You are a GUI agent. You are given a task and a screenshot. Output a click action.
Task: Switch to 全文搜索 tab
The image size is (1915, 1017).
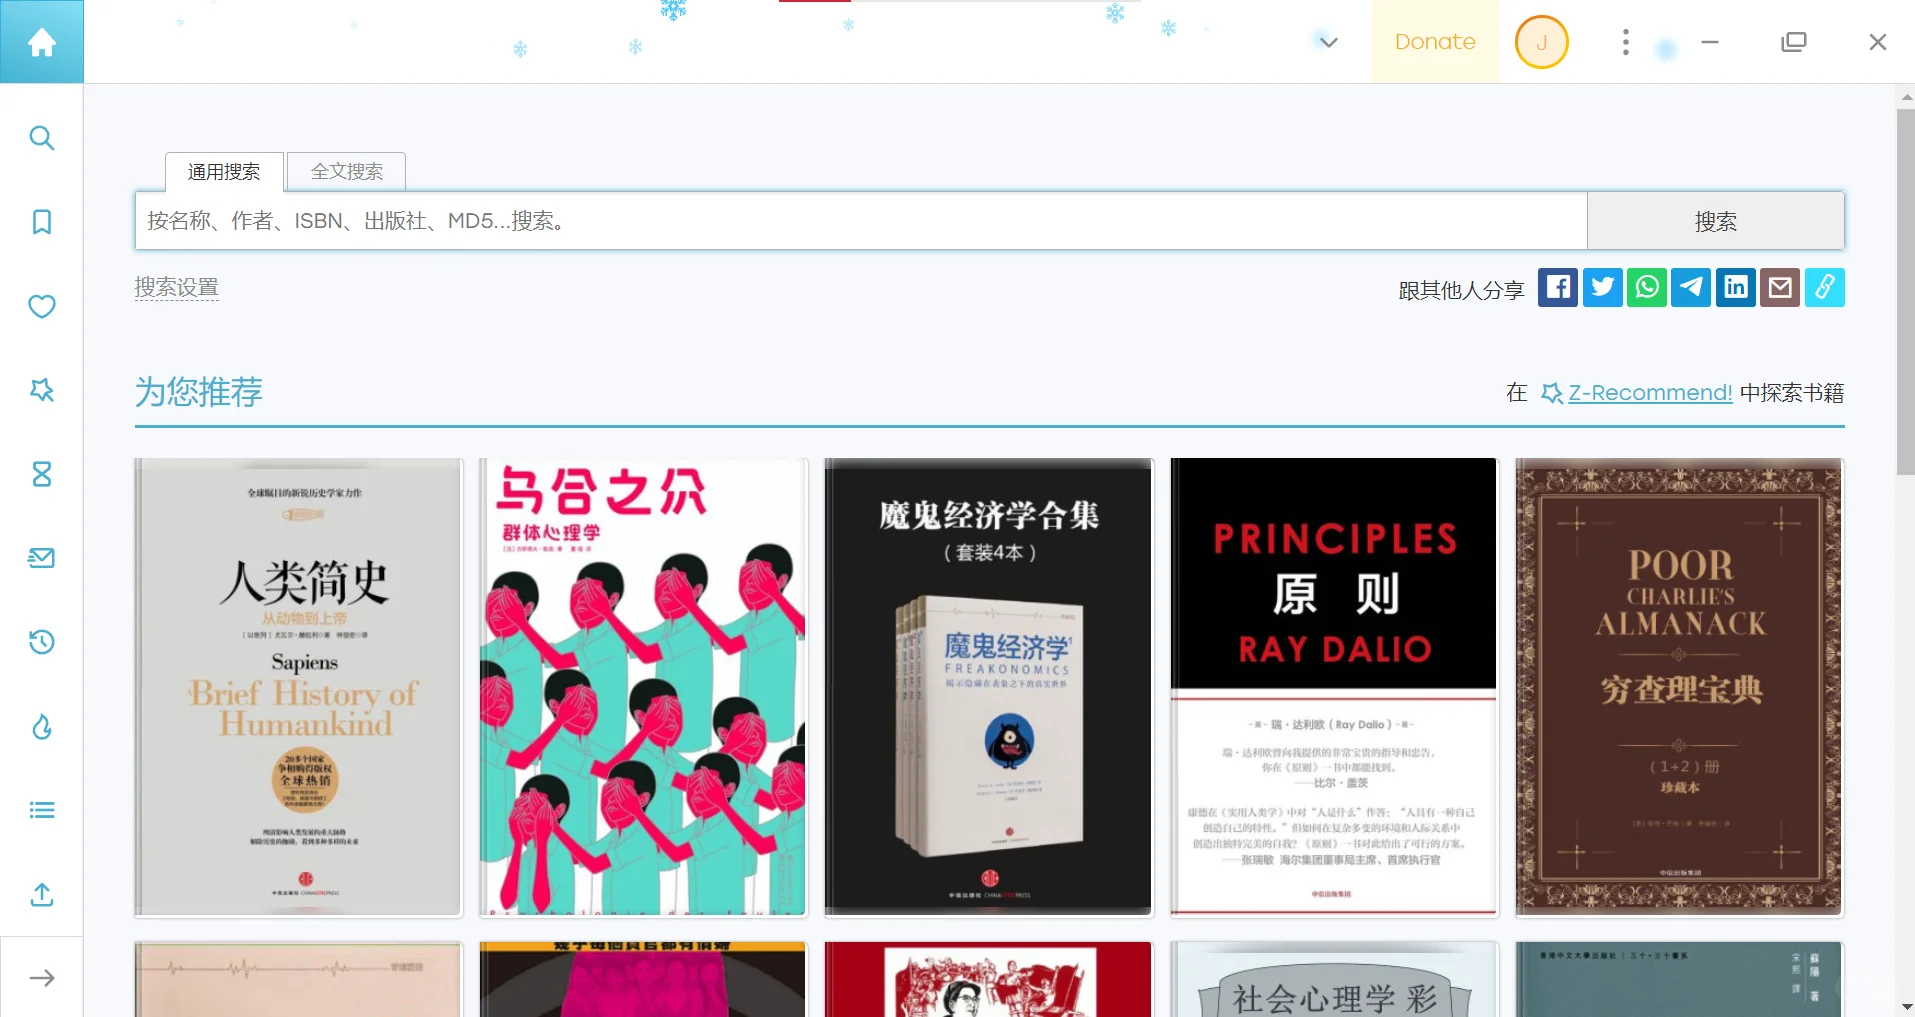pyautogui.click(x=347, y=172)
